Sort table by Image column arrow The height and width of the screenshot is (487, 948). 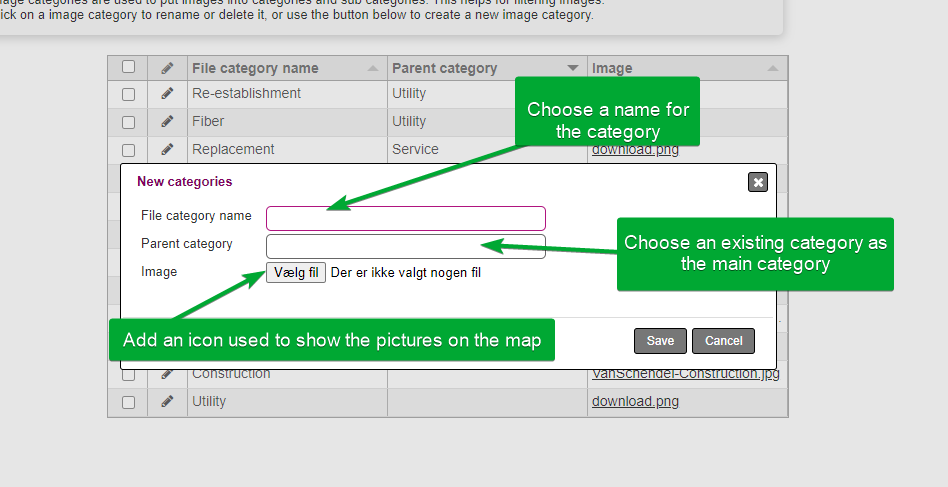773,69
